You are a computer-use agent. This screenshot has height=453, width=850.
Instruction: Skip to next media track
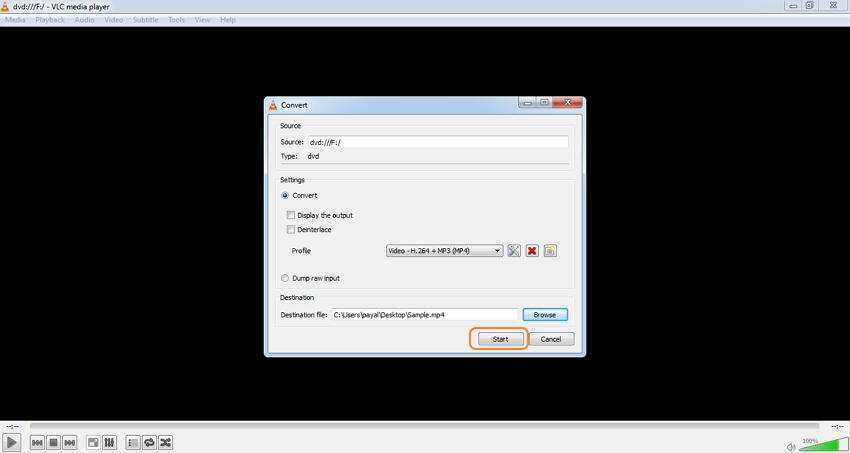click(x=69, y=443)
